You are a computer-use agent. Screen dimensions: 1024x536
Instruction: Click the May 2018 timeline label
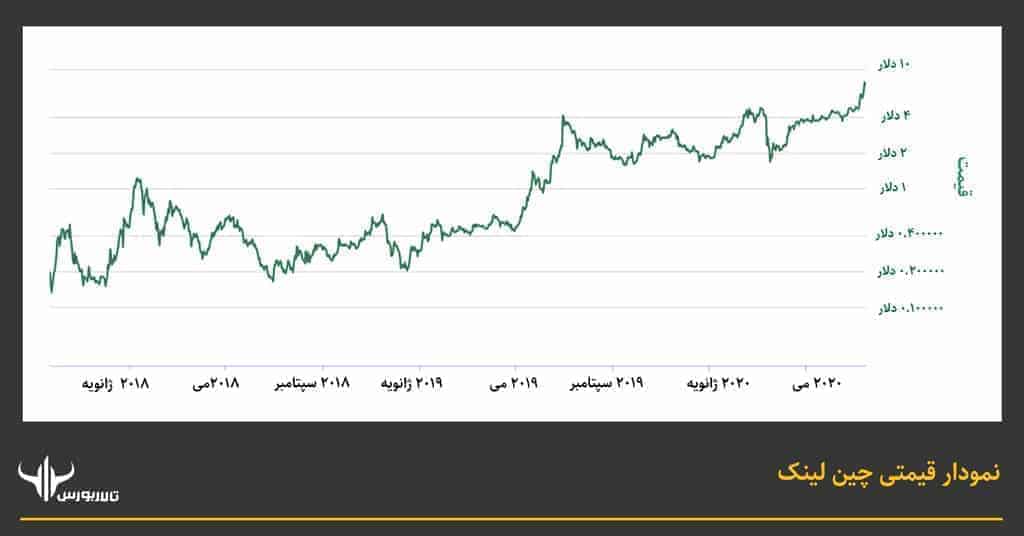click(216, 383)
